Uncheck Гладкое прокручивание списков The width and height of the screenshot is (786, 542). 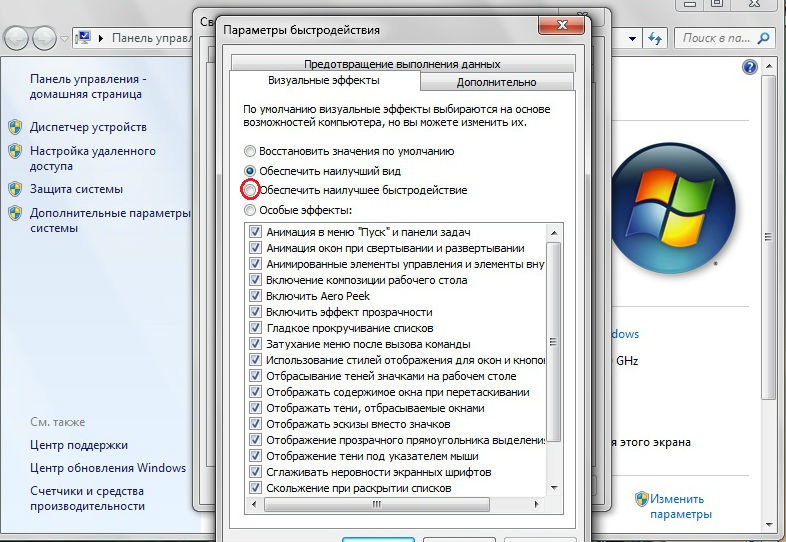(255, 328)
